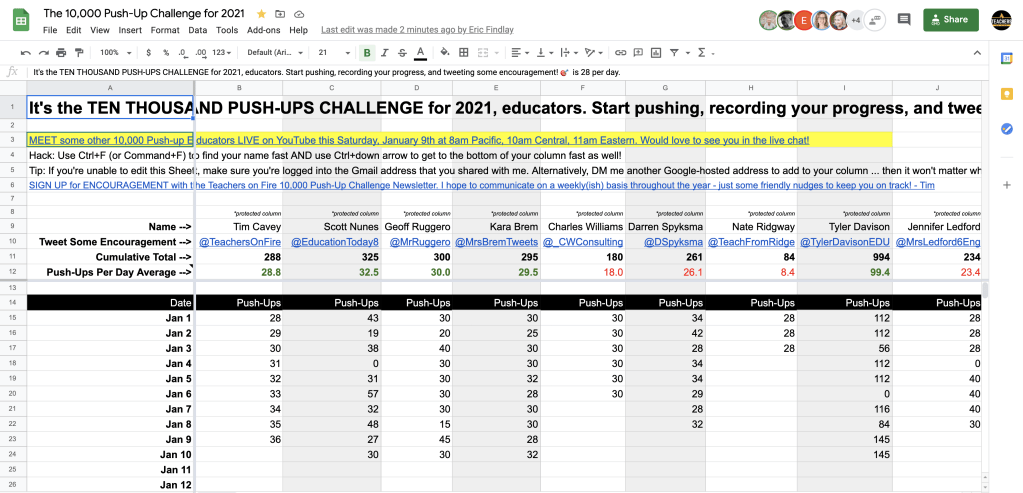The image size is (1023, 493).
Task: Open the Borders tool
Action: click(463, 52)
